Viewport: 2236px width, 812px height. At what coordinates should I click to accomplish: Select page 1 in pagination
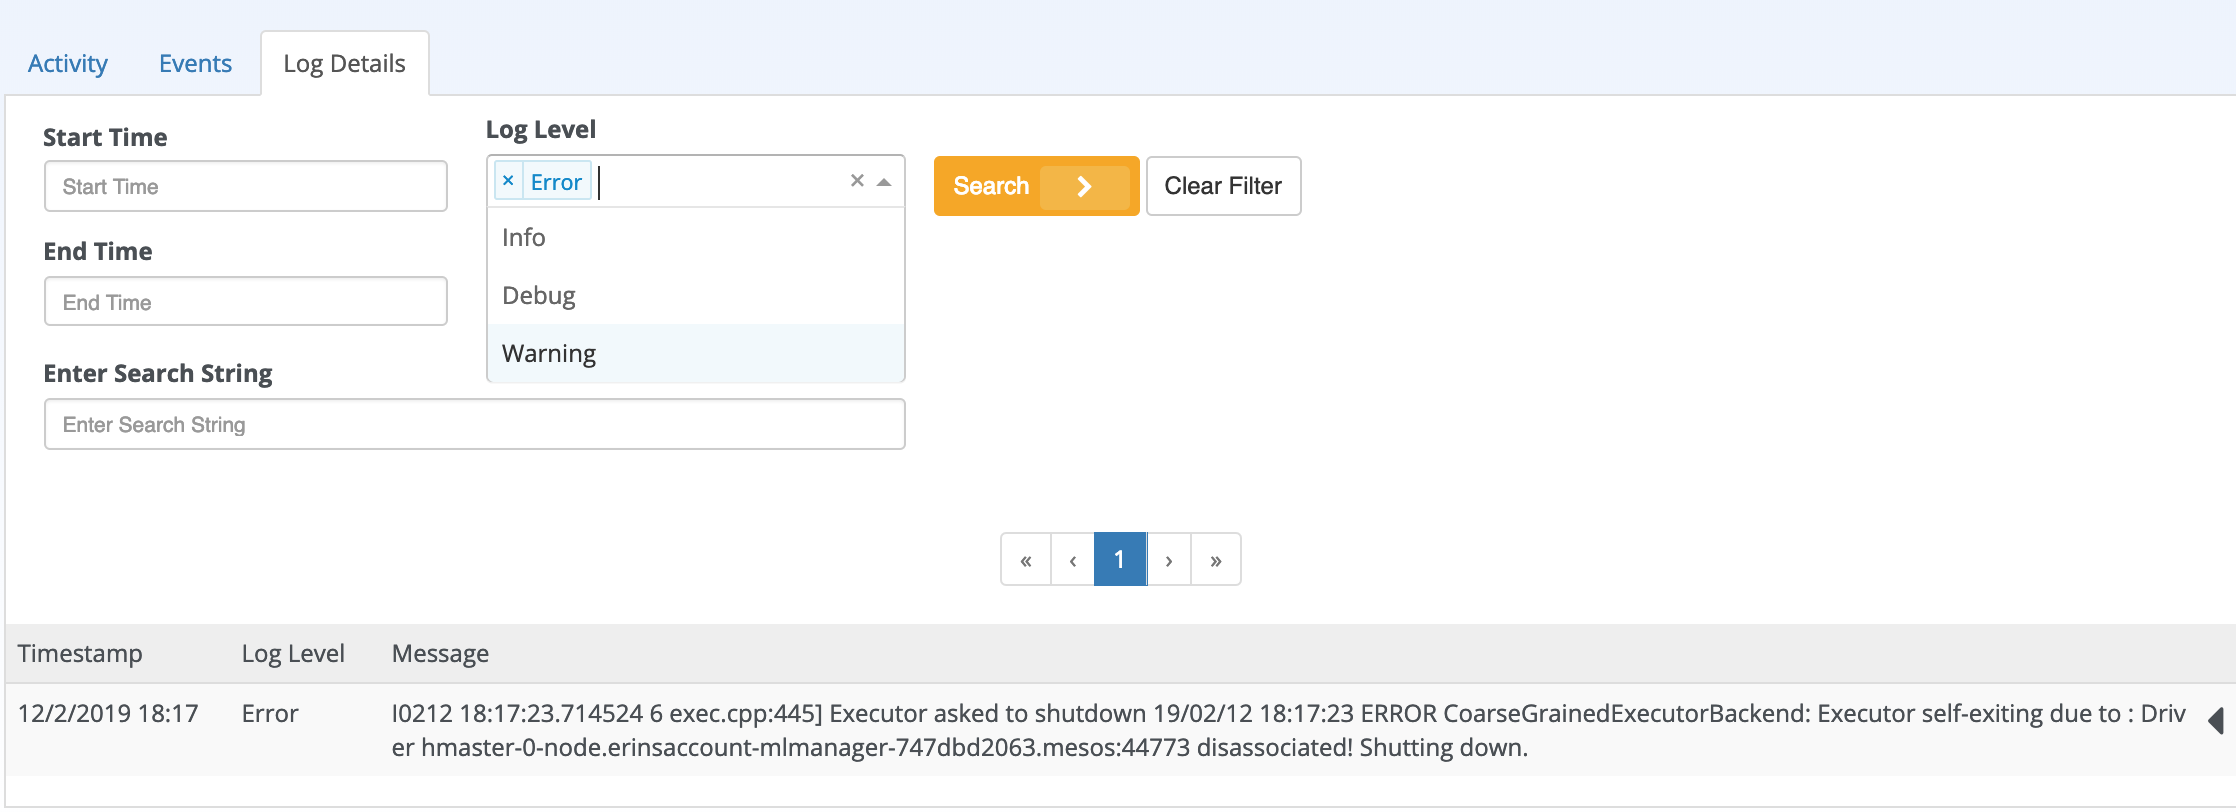coord(1120,560)
